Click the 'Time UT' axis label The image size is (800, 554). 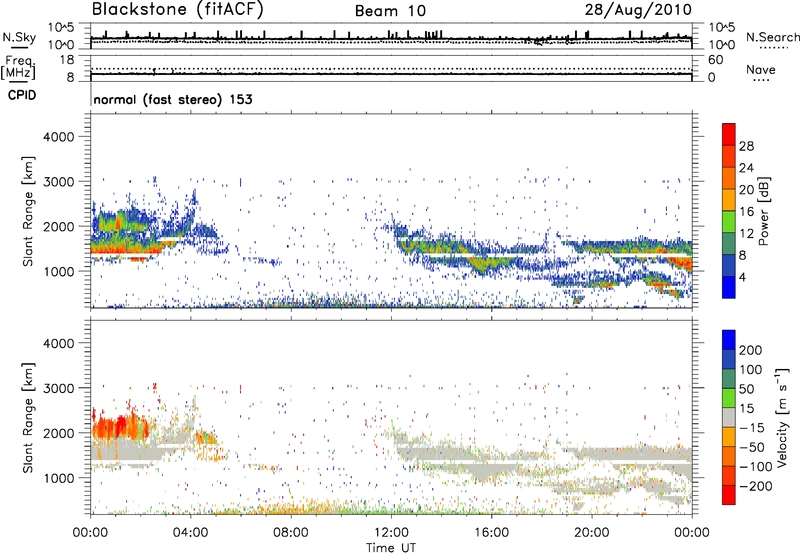pos(391,548)
